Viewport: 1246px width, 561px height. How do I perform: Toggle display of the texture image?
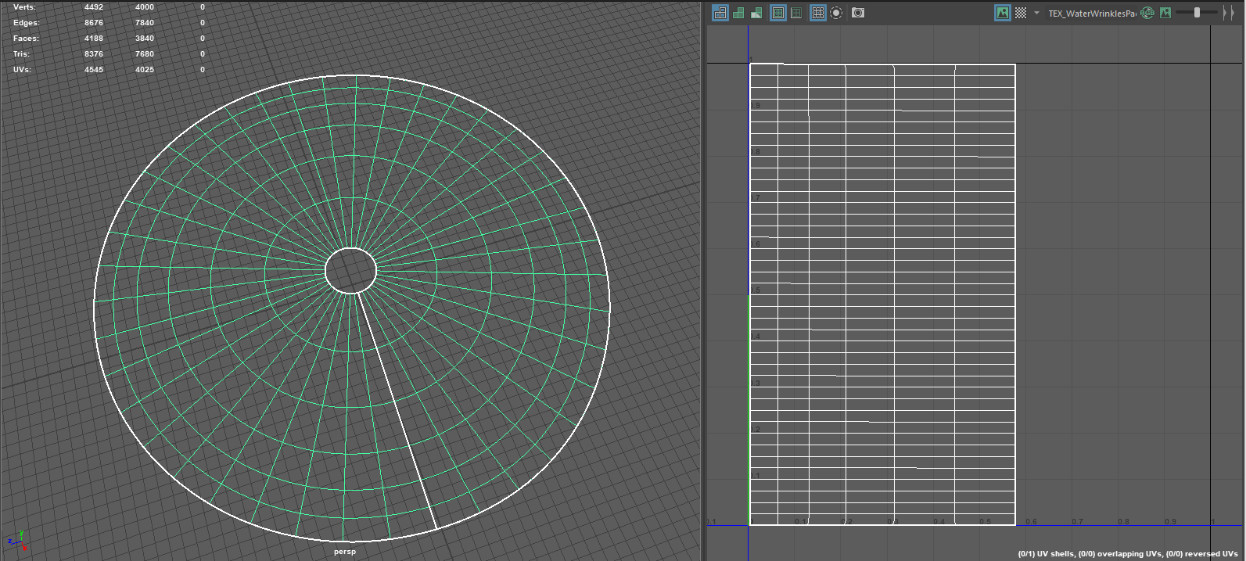coord(1002,13)
